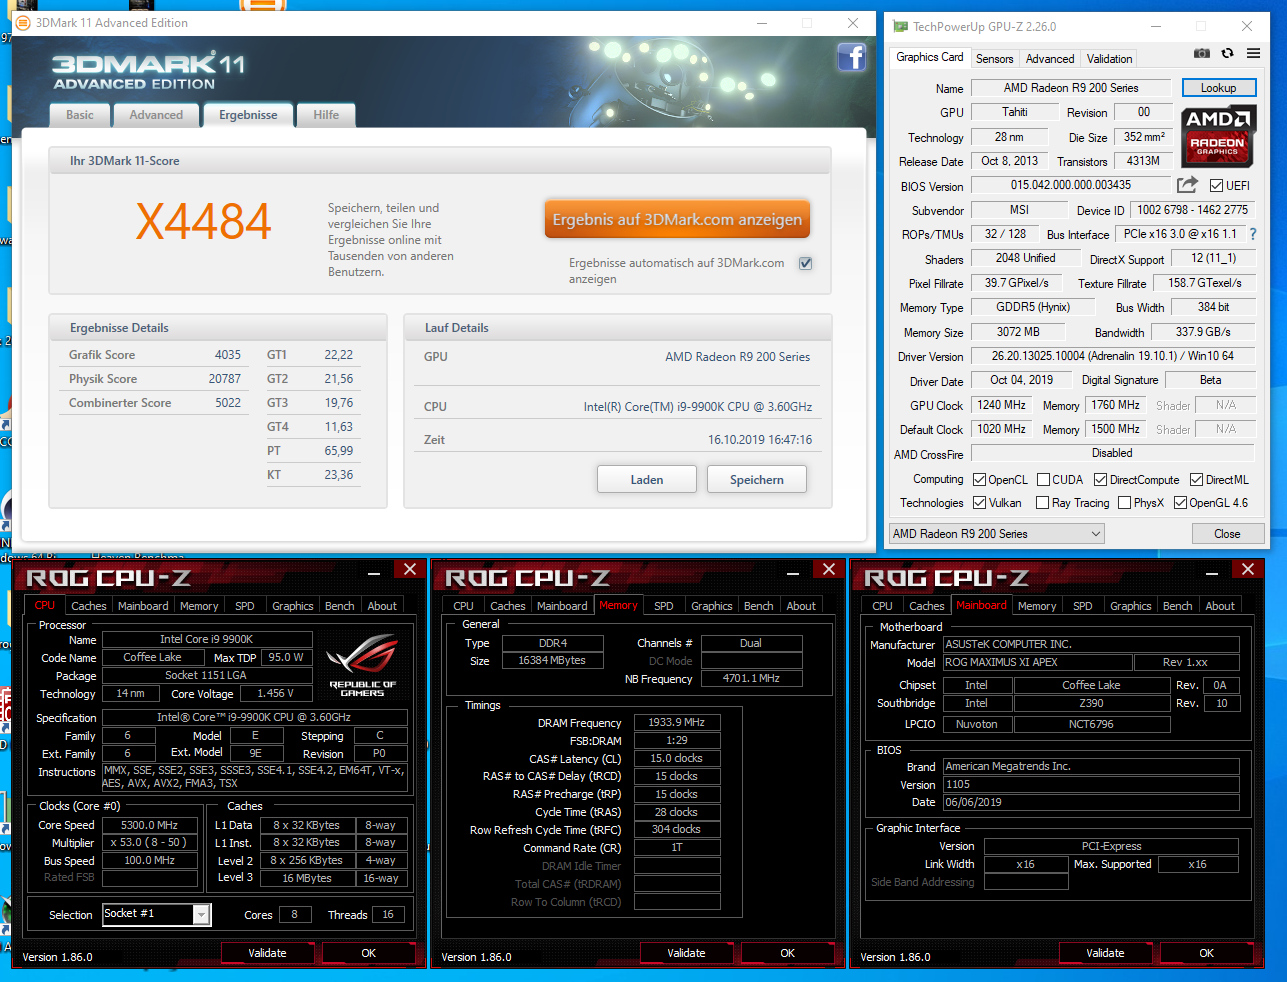Minimize the middle CPU-Z memory window
Viewport: 1287px width, 982px height.
[x=793, y=574]
